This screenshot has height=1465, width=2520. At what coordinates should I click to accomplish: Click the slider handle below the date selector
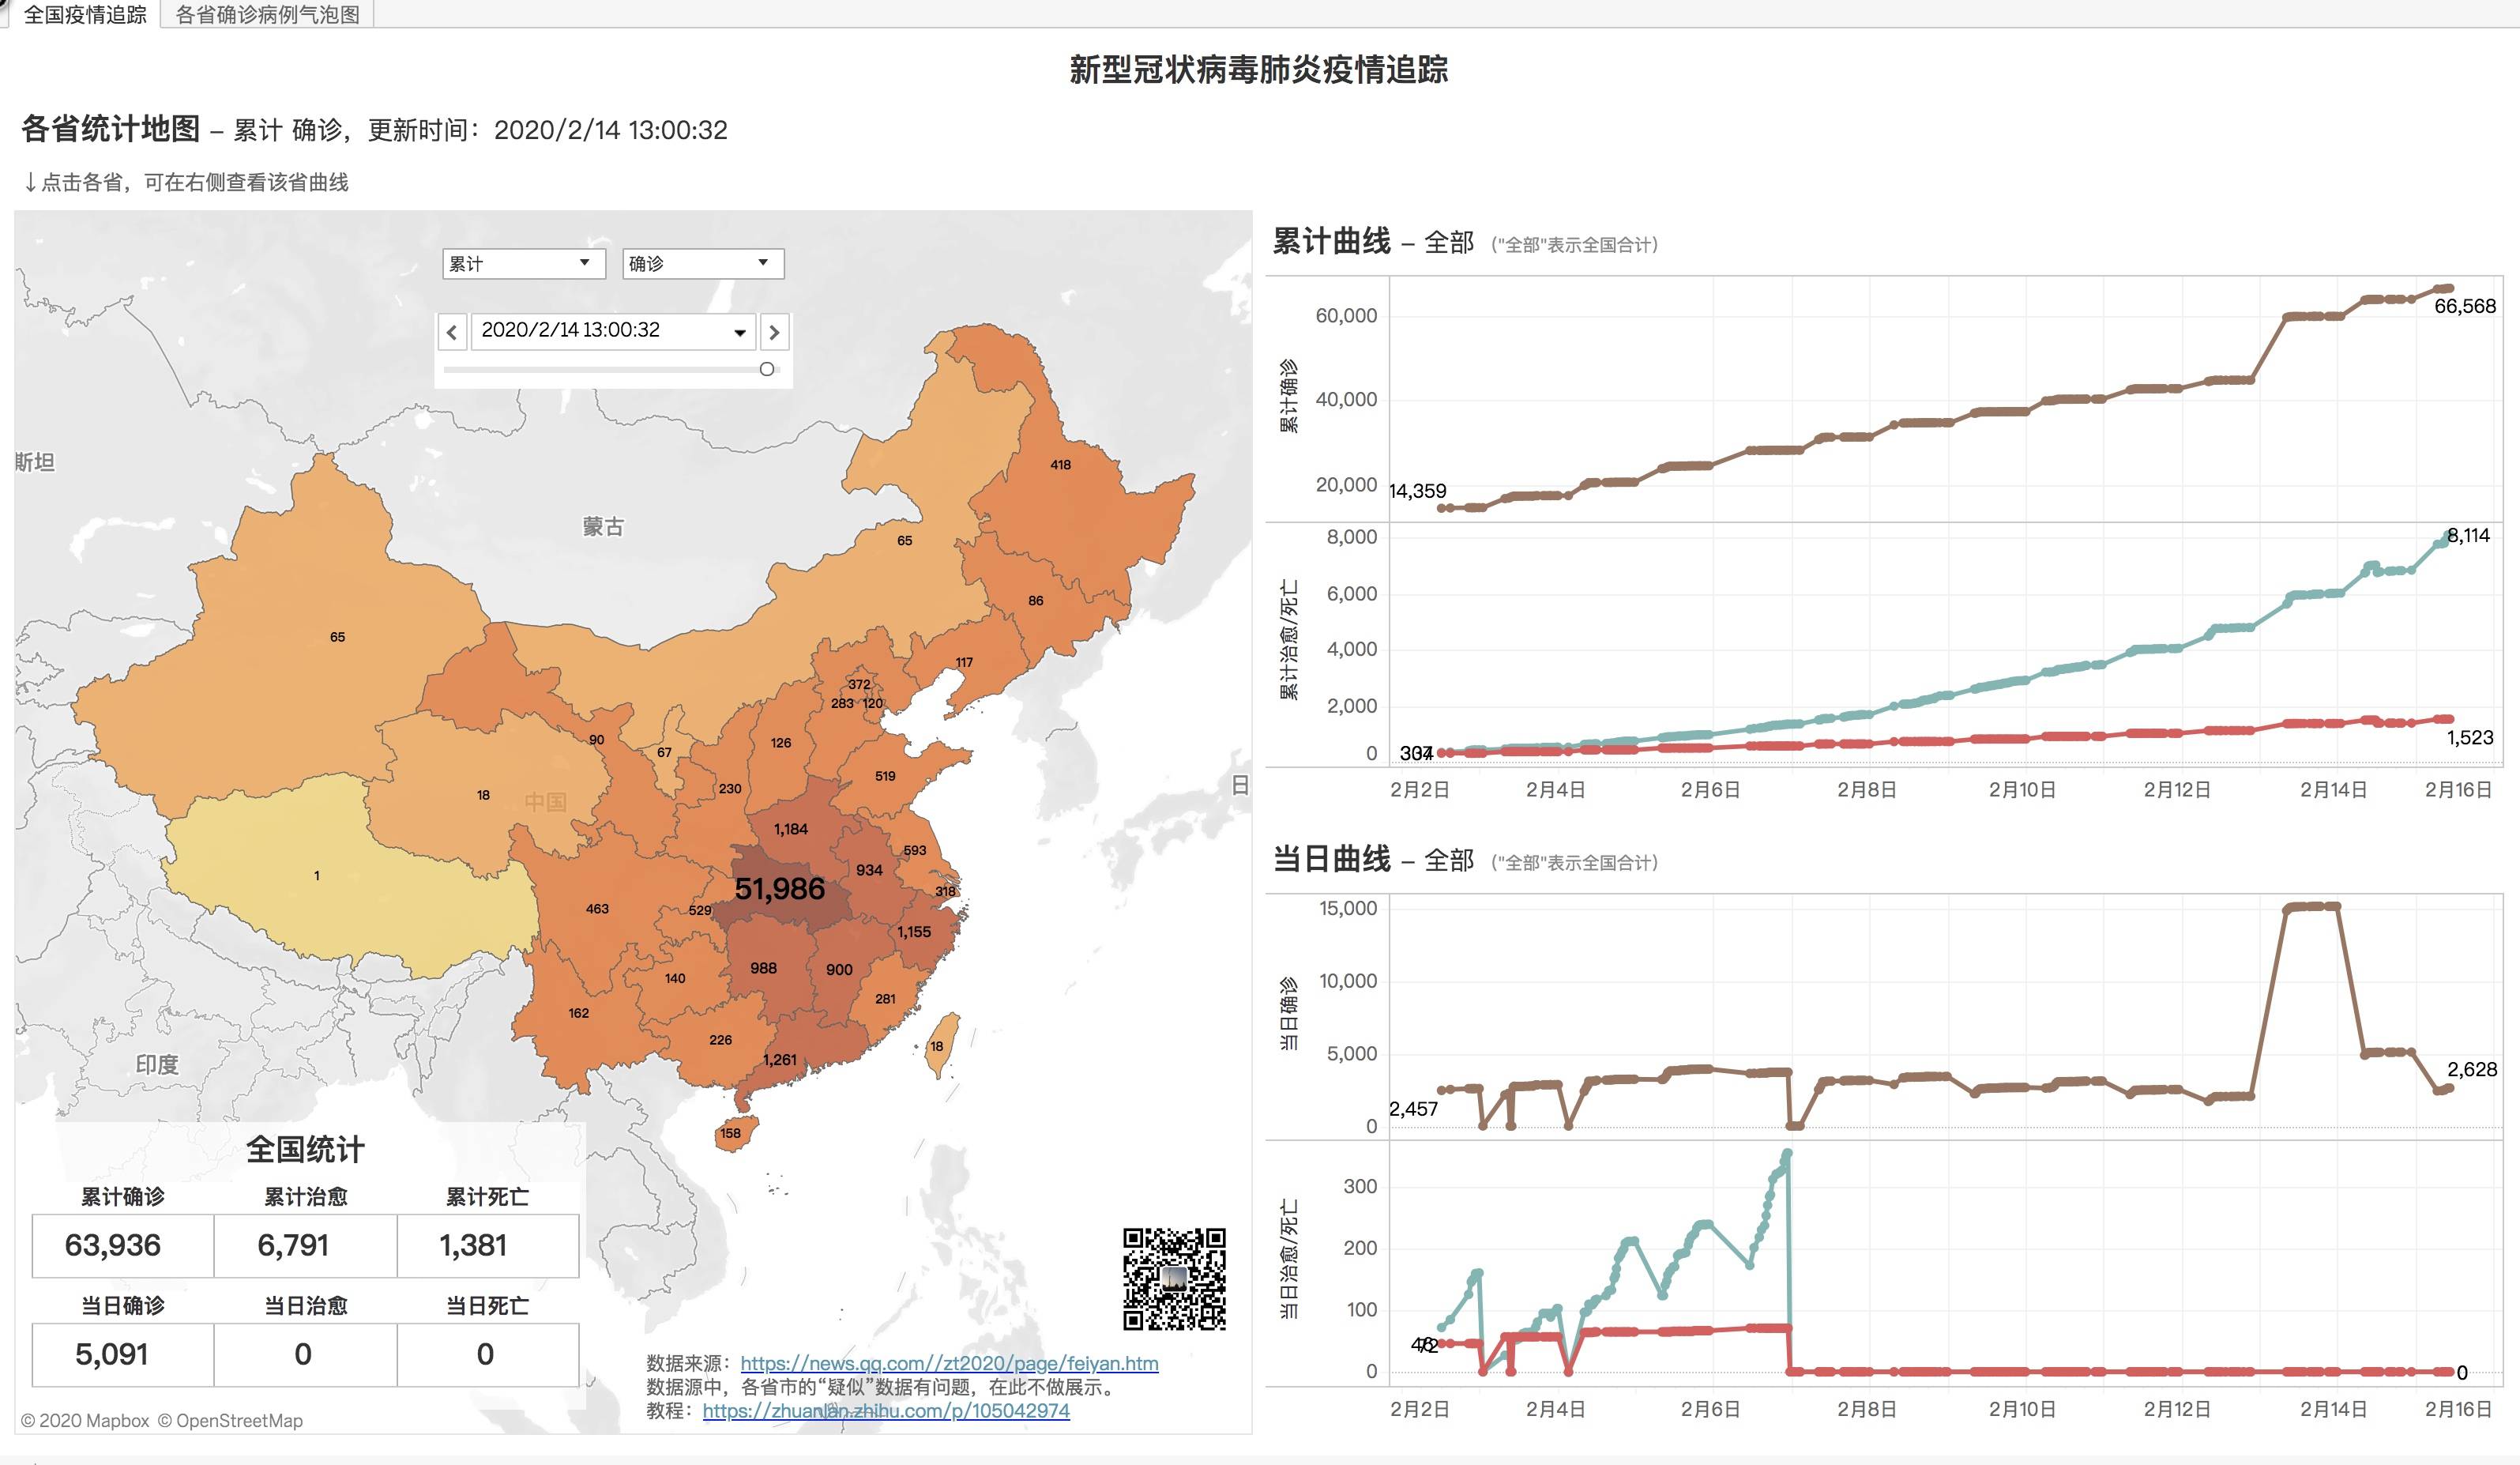(767, 369)
